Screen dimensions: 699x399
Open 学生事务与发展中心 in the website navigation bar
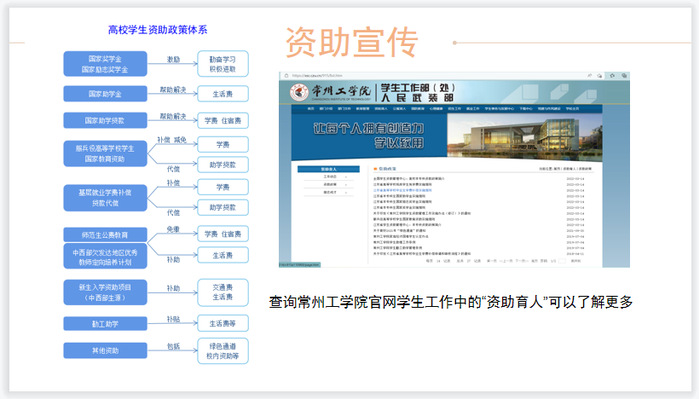pos(500,108)
